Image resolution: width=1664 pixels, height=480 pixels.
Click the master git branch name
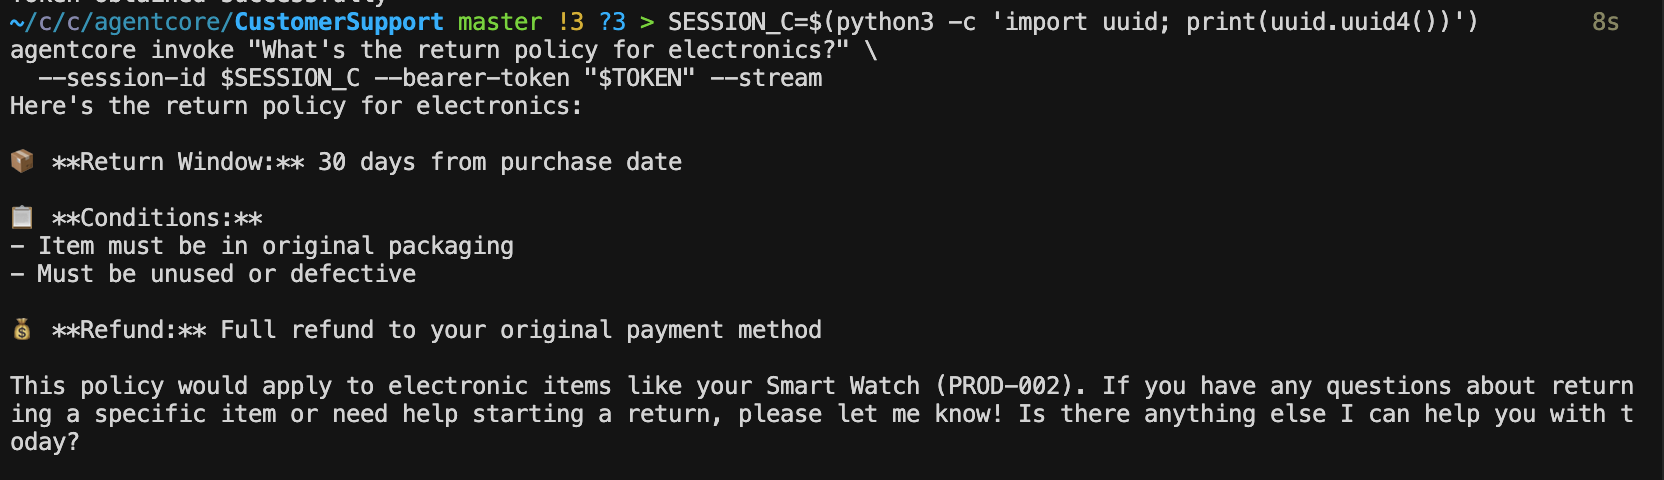click(500, 22)
